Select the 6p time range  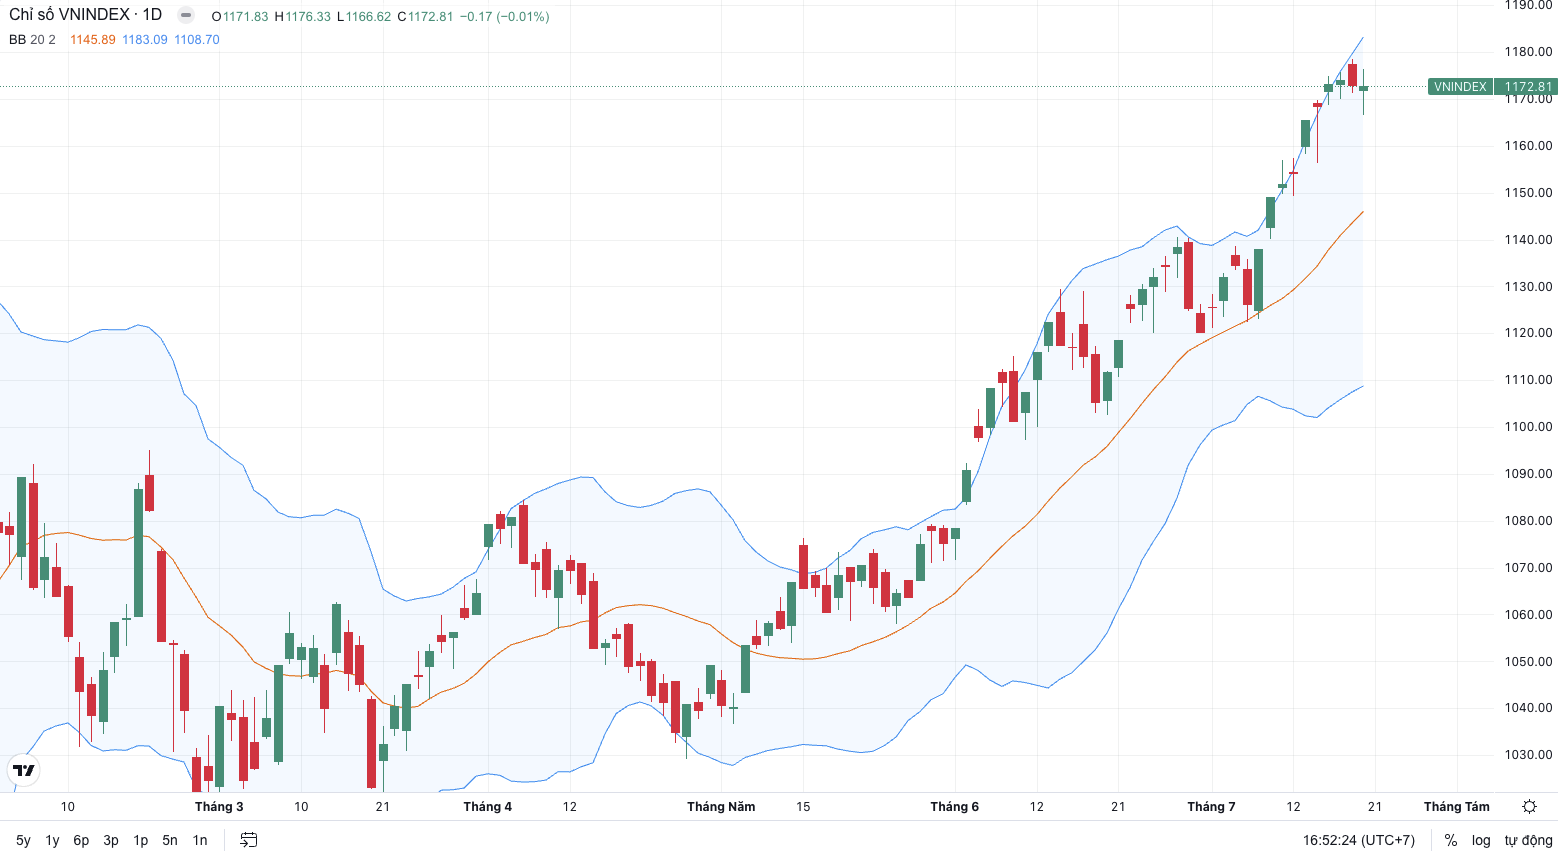[82, 840]
